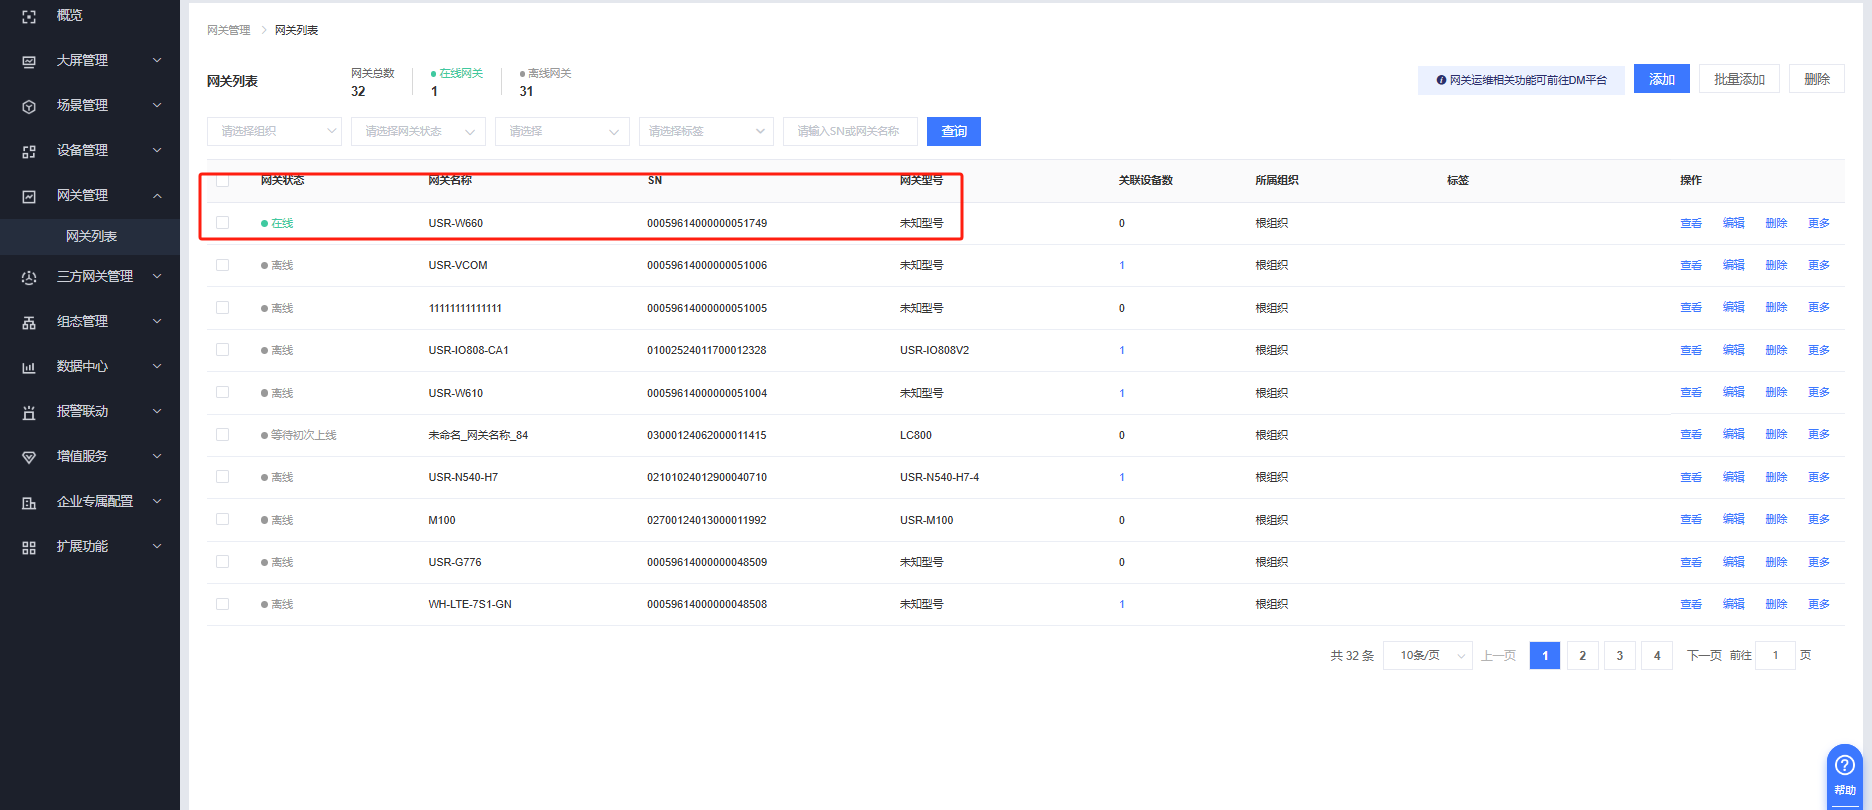Open the 10 items per page dropdown
Image resolution: width=1872 pixels, height=810 pixels.
[x=1427, y=656]
